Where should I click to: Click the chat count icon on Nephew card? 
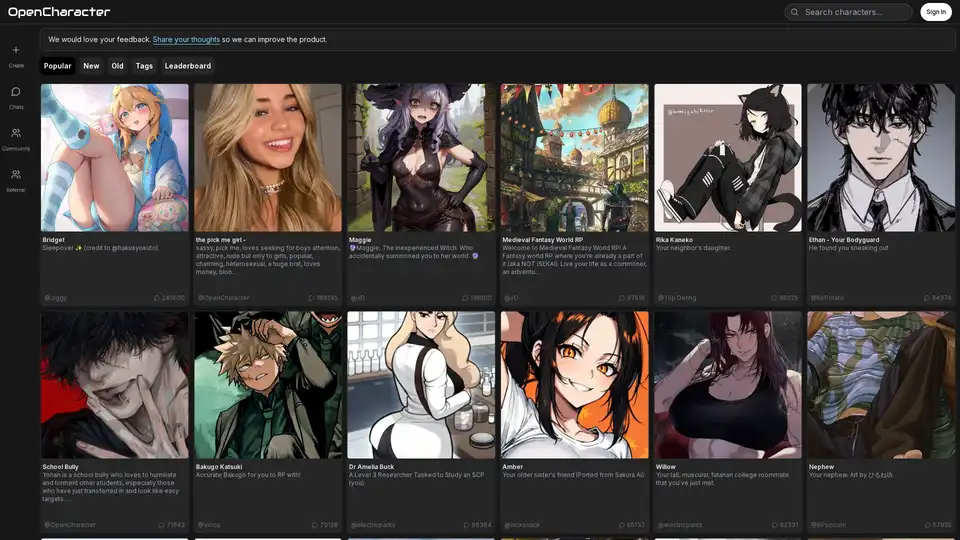click(x=928, y=525)
